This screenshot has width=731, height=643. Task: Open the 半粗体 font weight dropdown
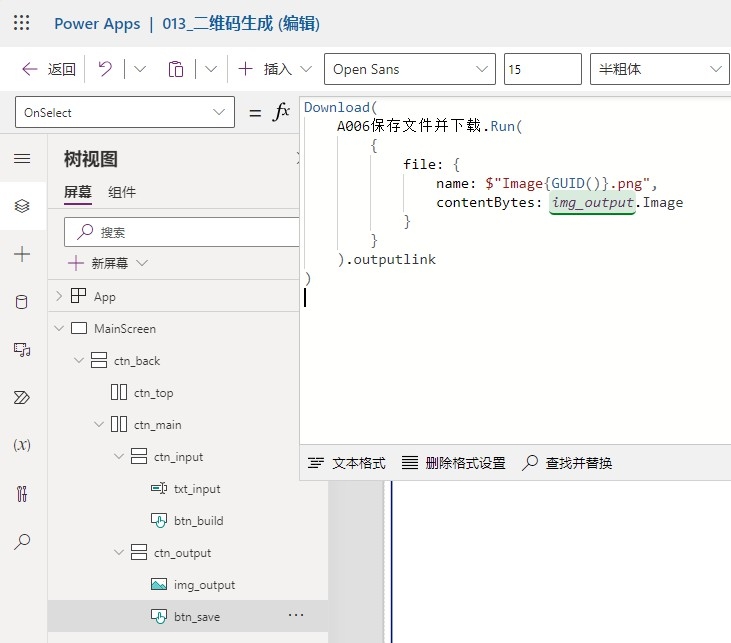[660, 69]
